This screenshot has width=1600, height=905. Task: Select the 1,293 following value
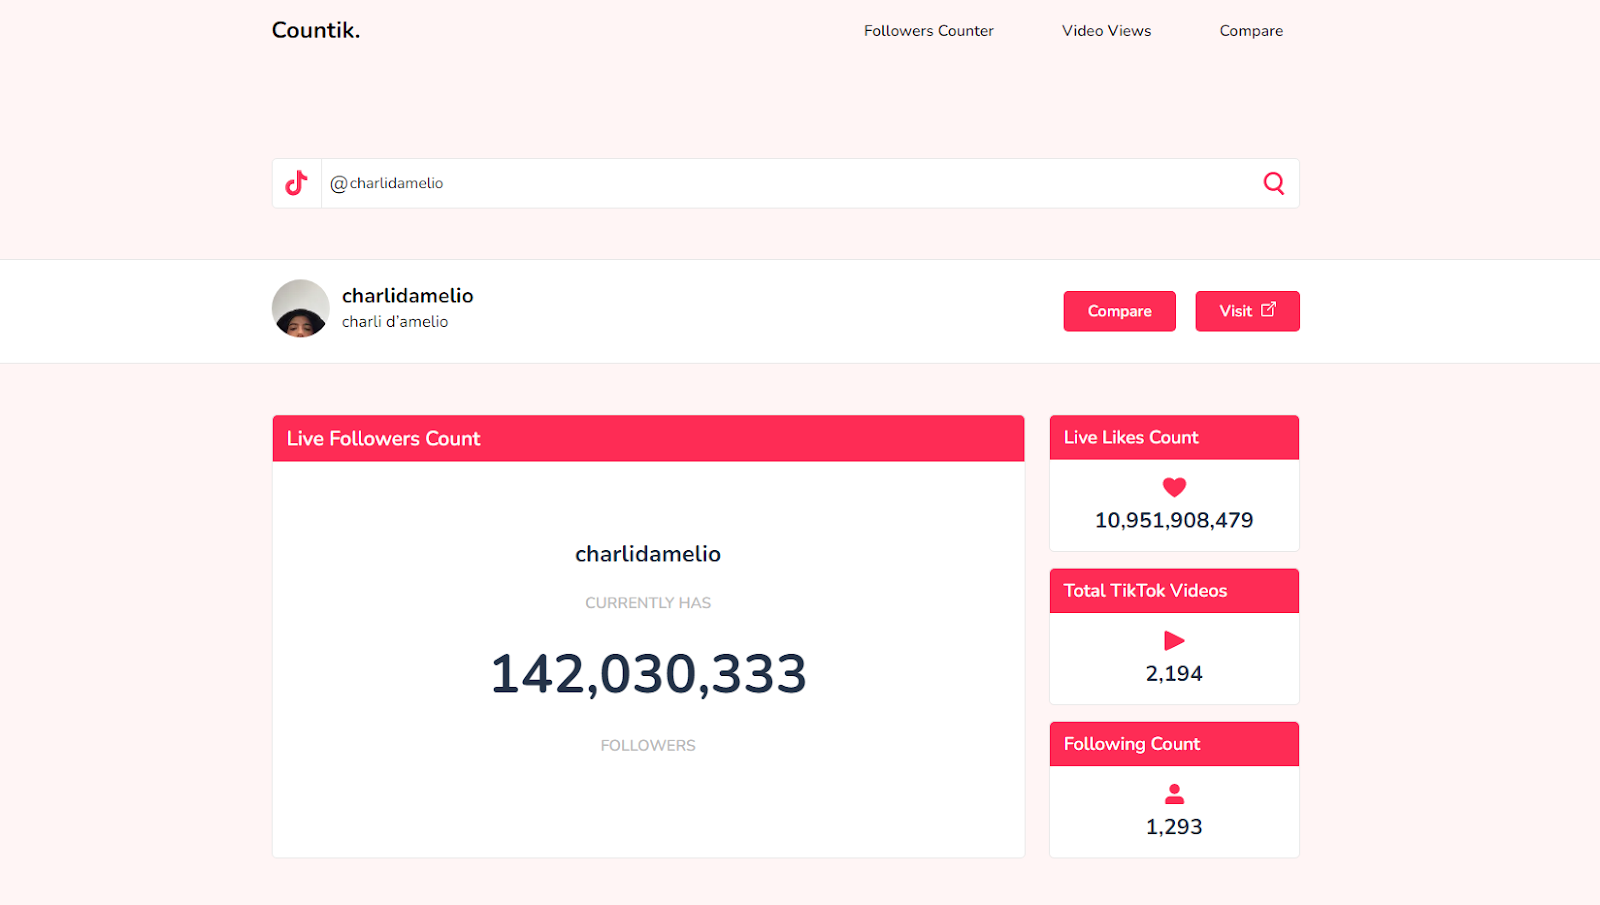click(x=1174, y=827)
